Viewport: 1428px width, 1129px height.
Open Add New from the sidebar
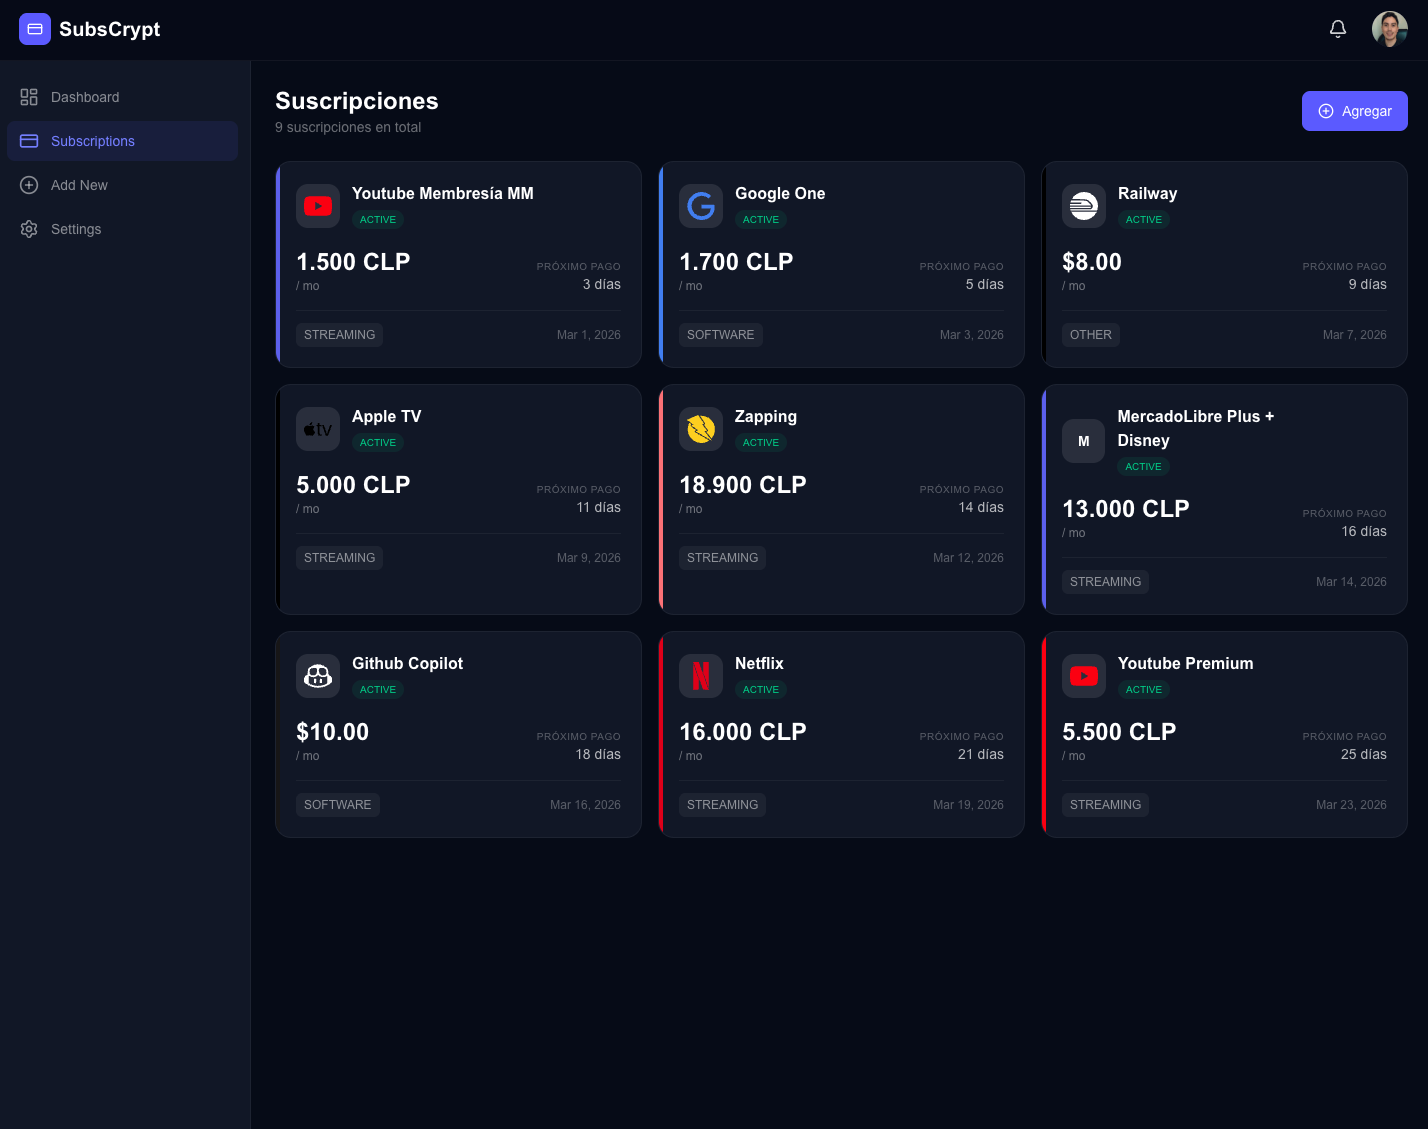[x=79, y=185]
